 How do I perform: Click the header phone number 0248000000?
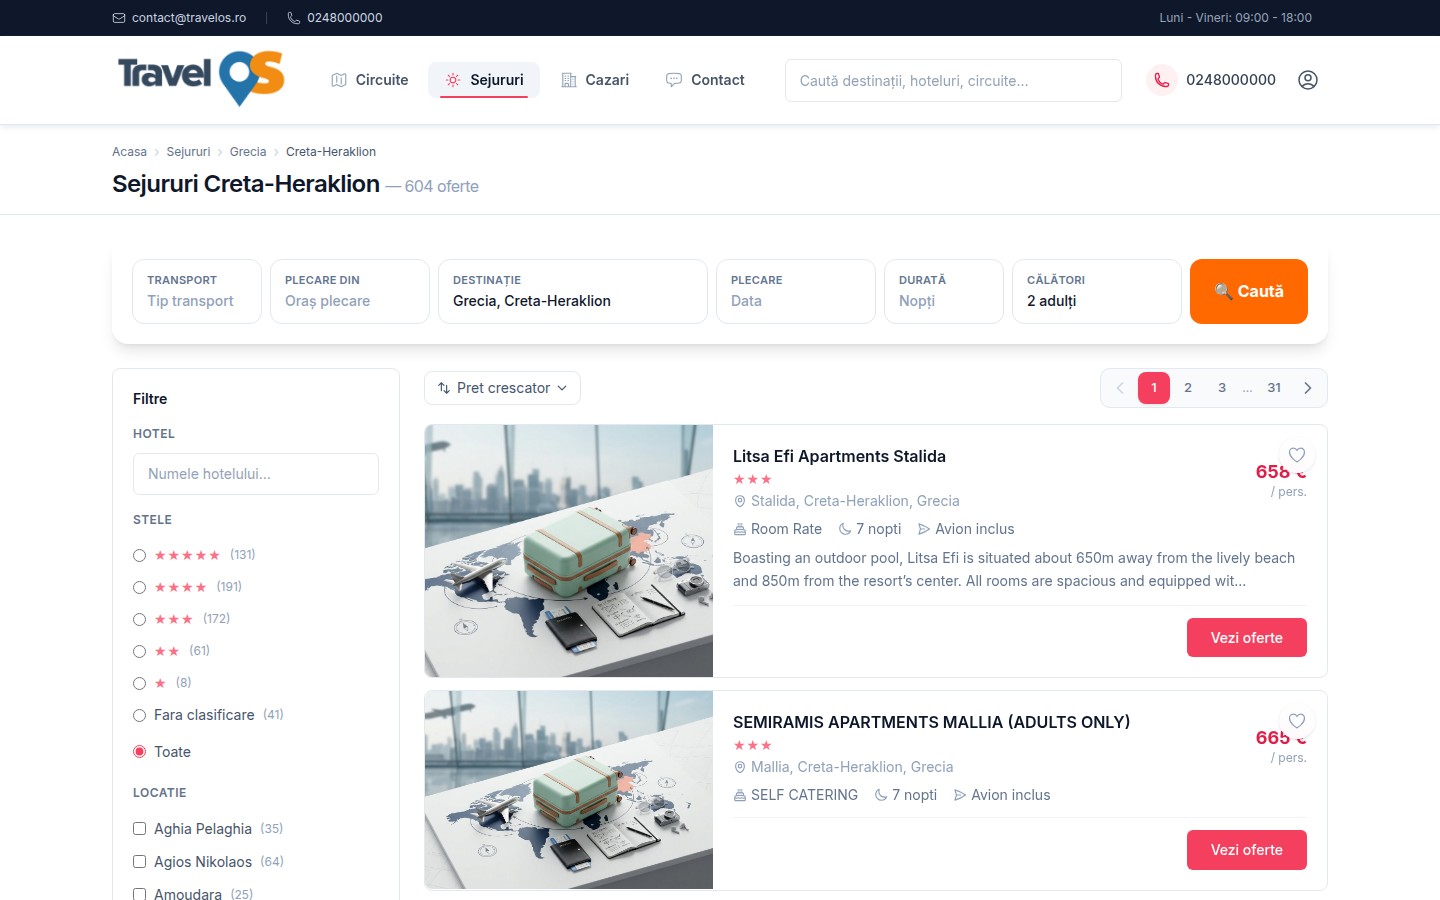tap(1231, 80)
